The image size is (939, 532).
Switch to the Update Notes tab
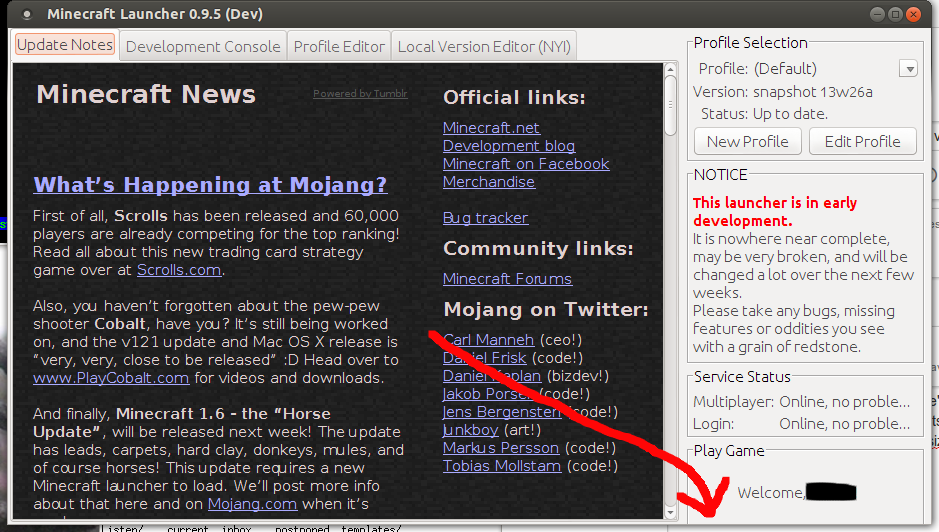[x=65, y=45]
